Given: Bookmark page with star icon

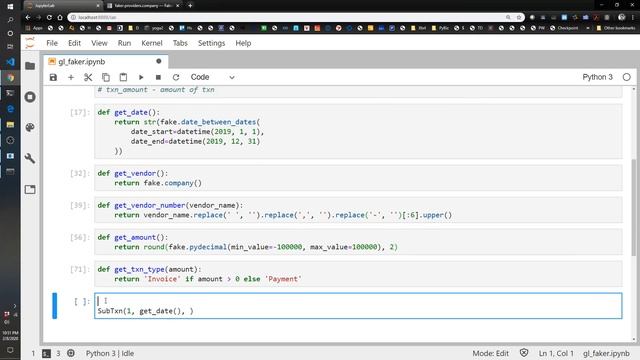Looking at the screenshot, I should point(519,18).
